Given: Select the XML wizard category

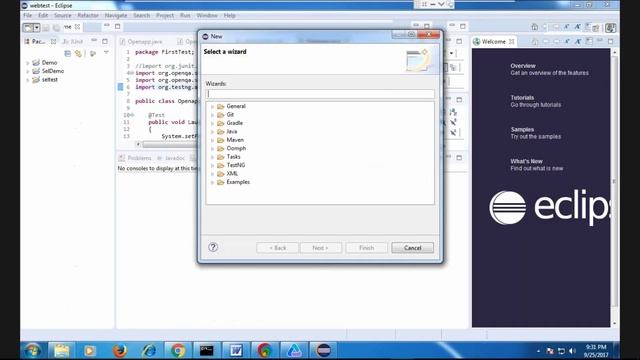Looking at the screenshot, I should click(x=232, y=173).
